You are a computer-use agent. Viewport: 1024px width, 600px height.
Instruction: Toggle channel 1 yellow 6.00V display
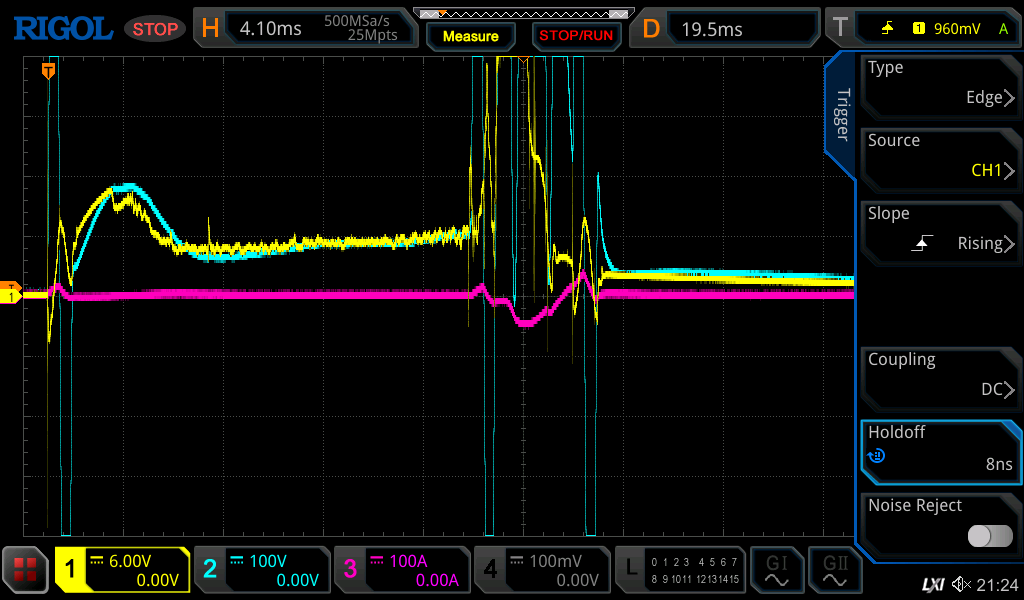(122, 570)
